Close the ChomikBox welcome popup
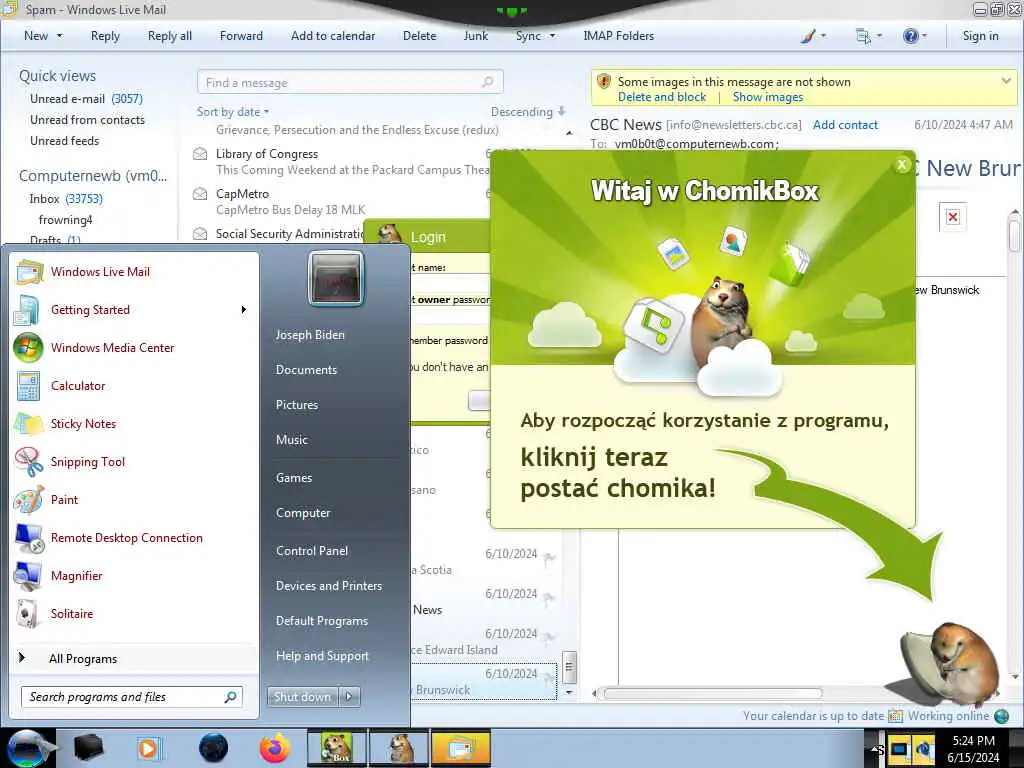This screenshot has width=1024, height=768. 902,165
